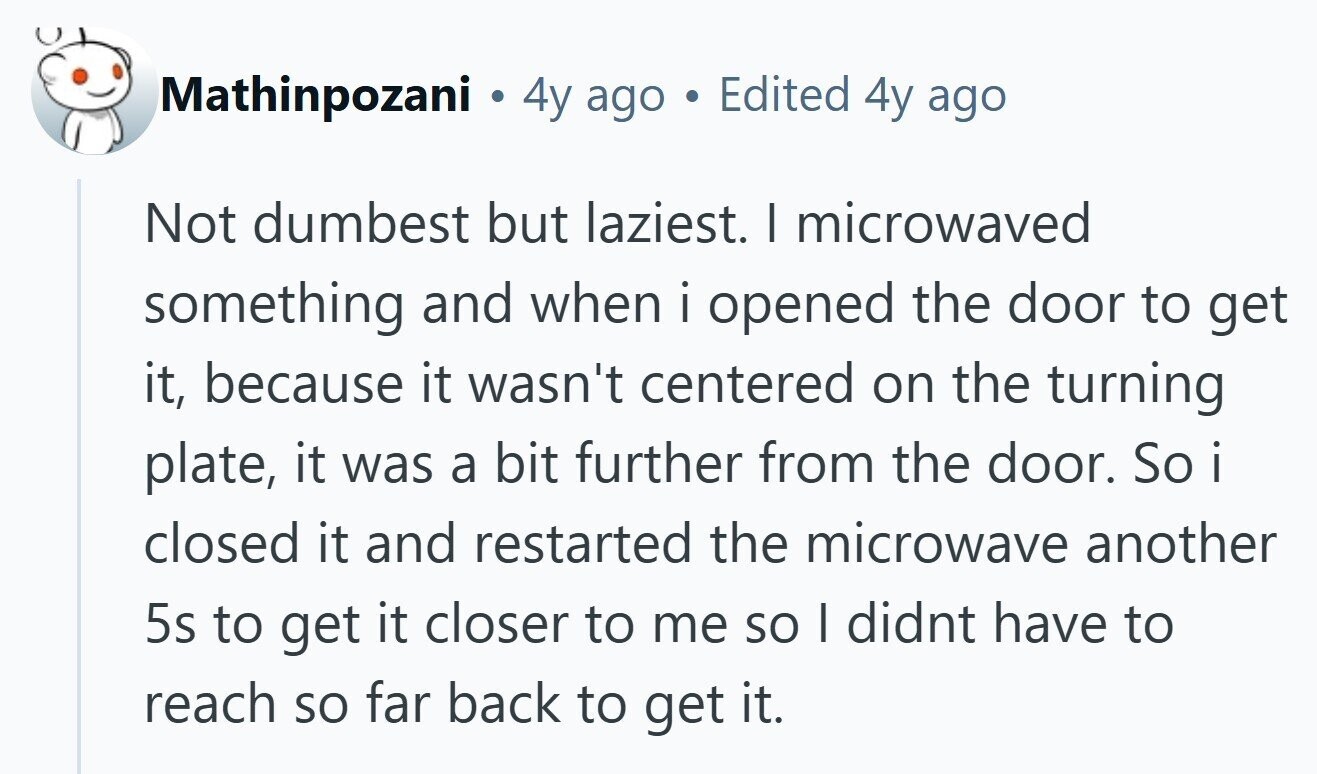Click the "5s" text in the comment
Viewport: 1317px width, 774px height.
pos(173,624)
